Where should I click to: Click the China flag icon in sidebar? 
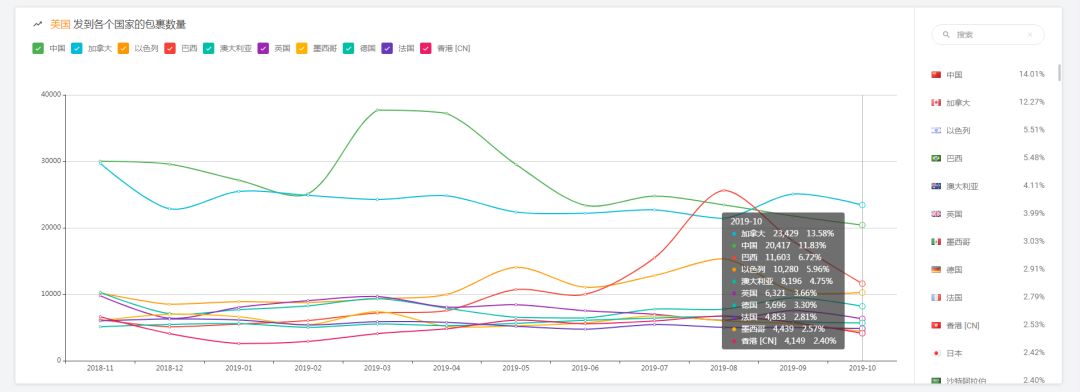click(x=935, y=74)
